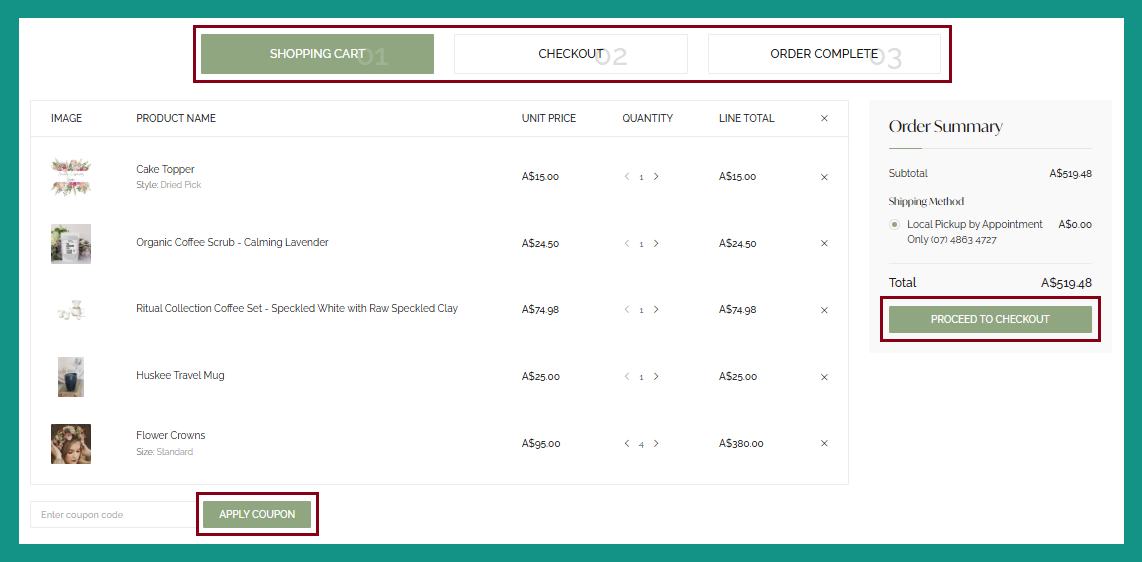Click the Line Total column header
1142x562 pixels.
click(747, 118)
